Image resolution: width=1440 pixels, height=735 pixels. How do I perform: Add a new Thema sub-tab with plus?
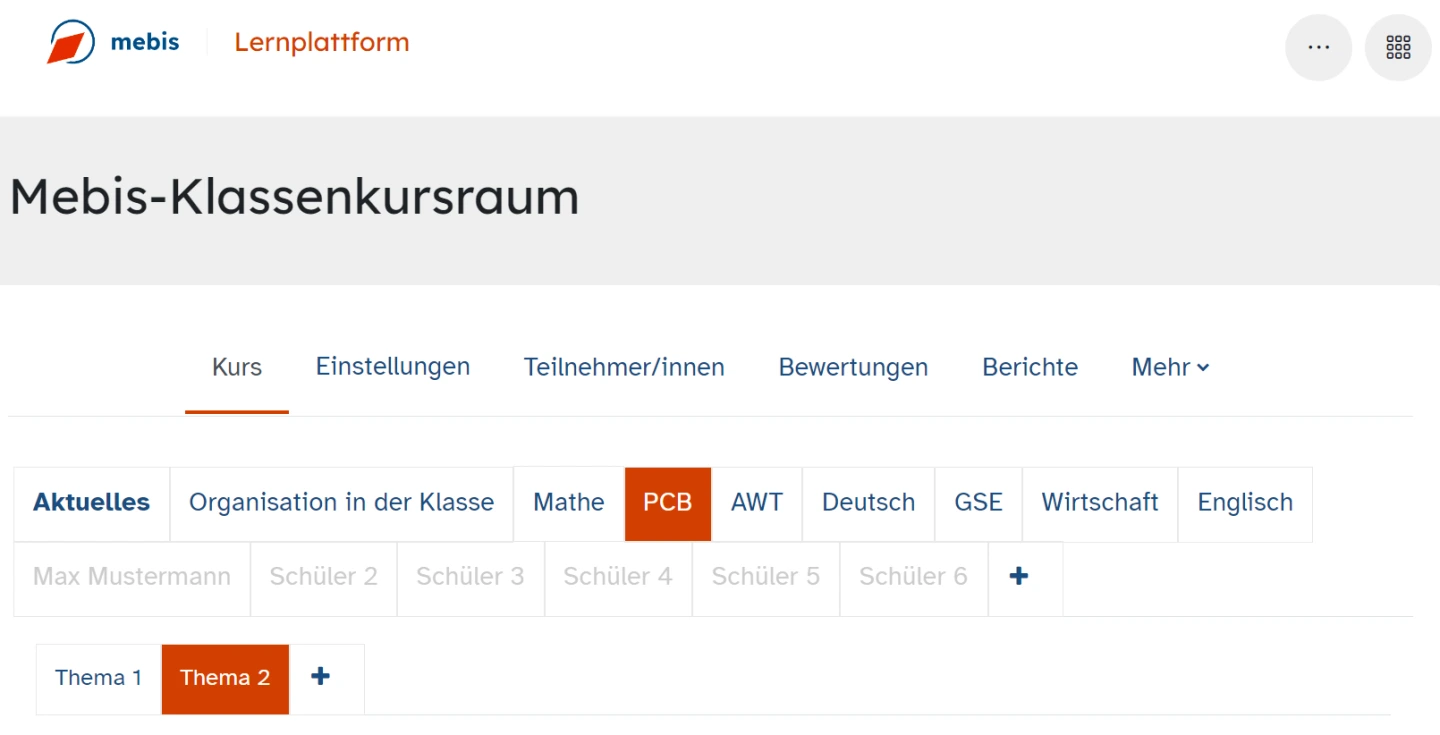tap(320, 677)
